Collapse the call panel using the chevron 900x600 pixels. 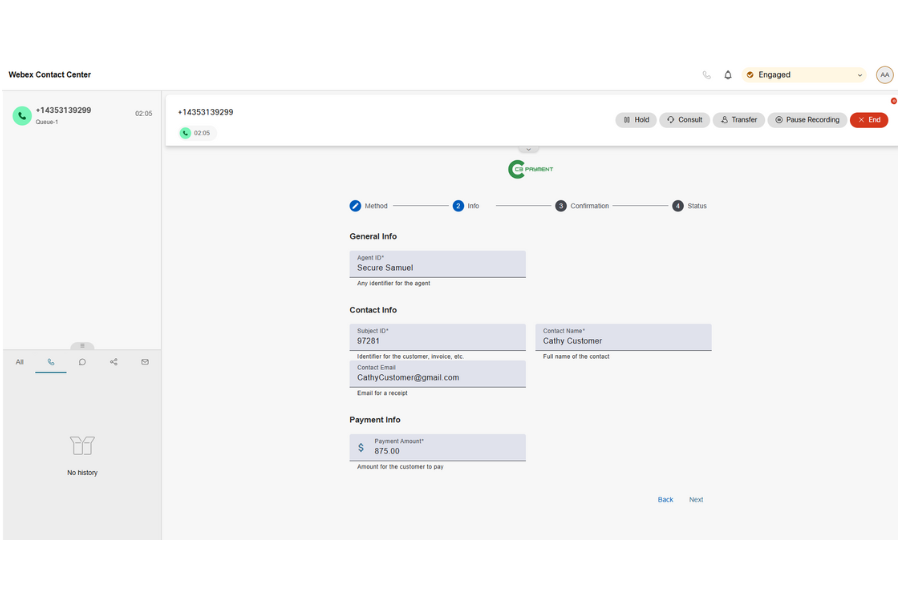coord(529,149)
